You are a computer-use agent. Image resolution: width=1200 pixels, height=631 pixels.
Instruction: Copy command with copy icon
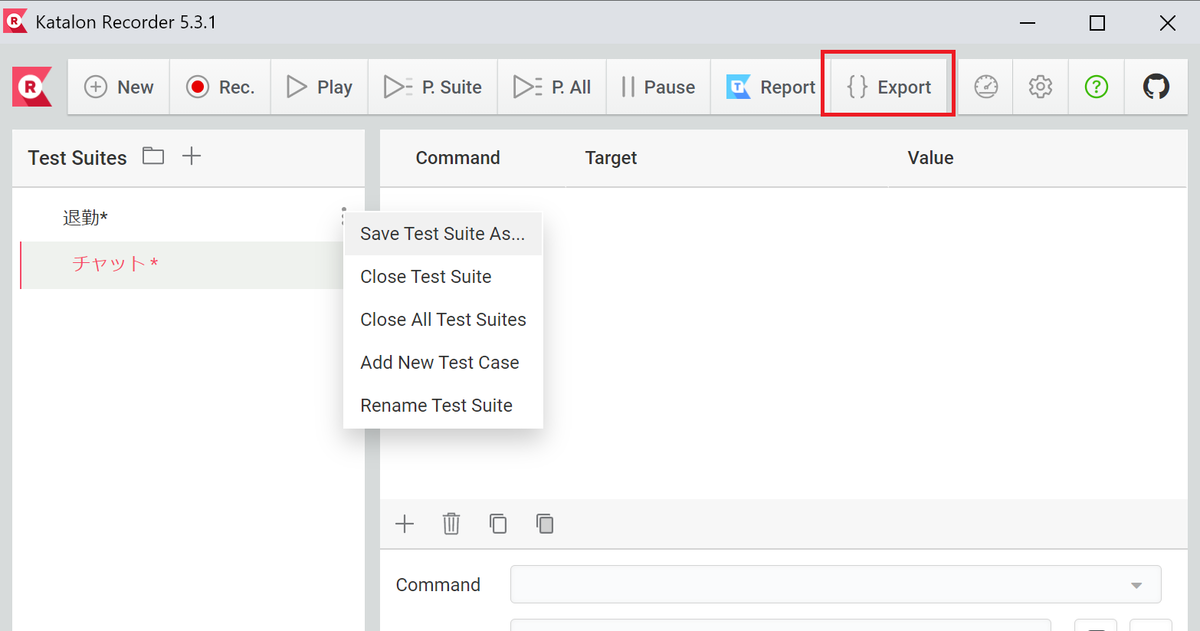pos(498,523)
